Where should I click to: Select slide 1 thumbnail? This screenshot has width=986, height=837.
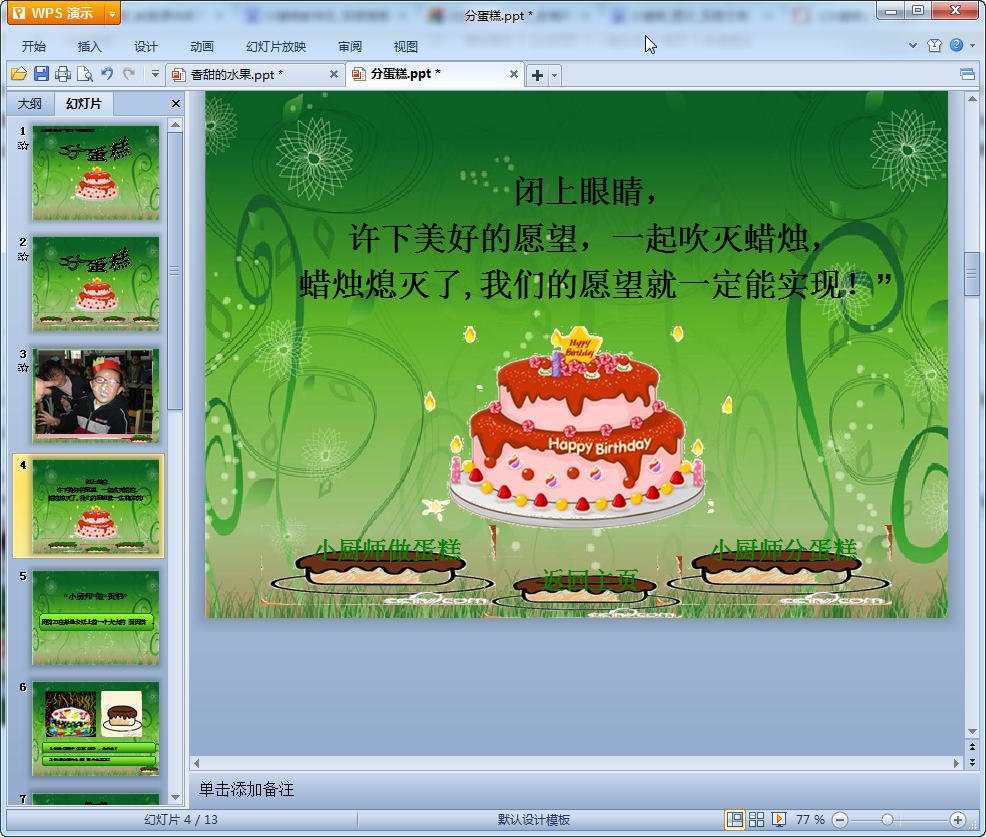(x=96, y=173)
